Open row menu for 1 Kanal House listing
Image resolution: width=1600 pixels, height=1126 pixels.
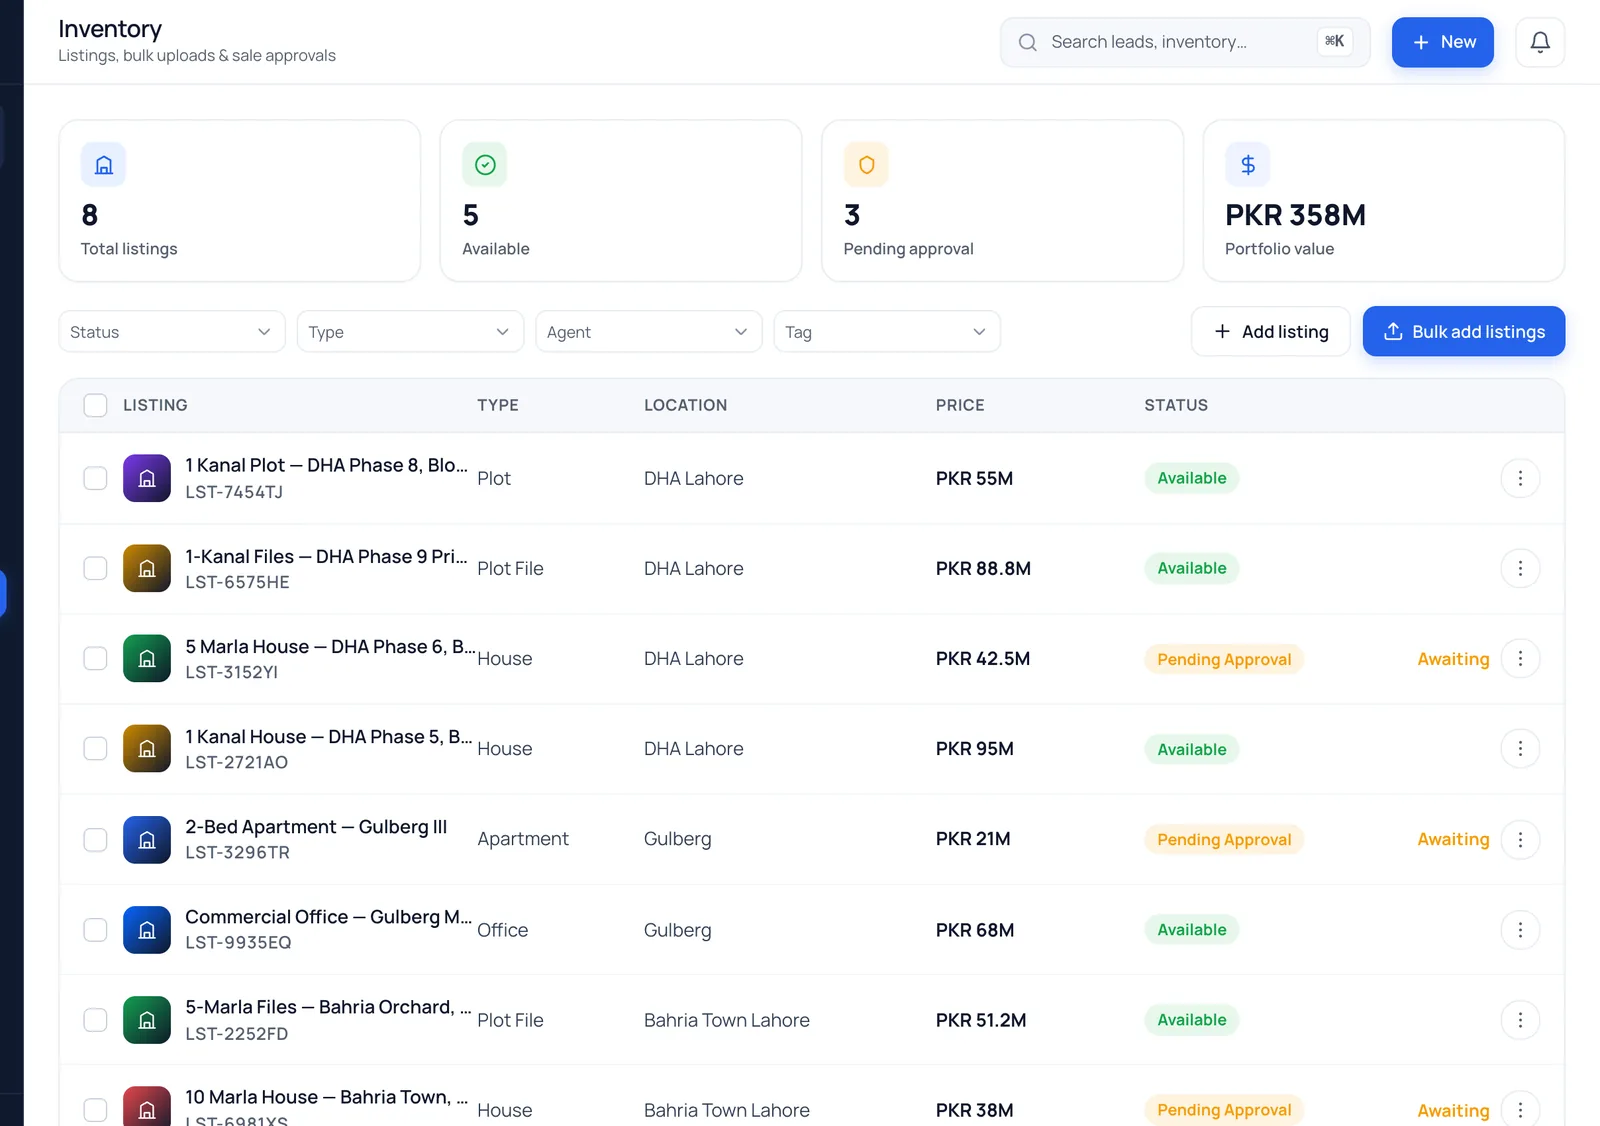pos(1520,748)
